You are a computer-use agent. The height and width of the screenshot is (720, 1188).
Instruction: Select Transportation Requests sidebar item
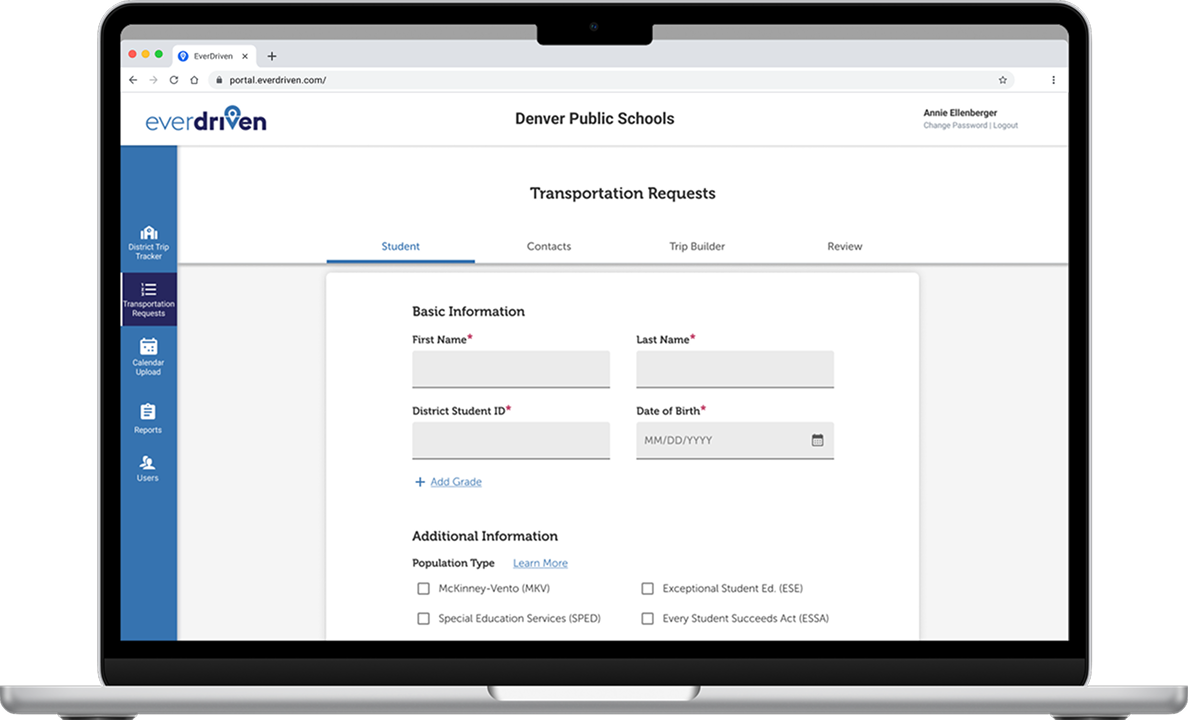pos(148,299)
